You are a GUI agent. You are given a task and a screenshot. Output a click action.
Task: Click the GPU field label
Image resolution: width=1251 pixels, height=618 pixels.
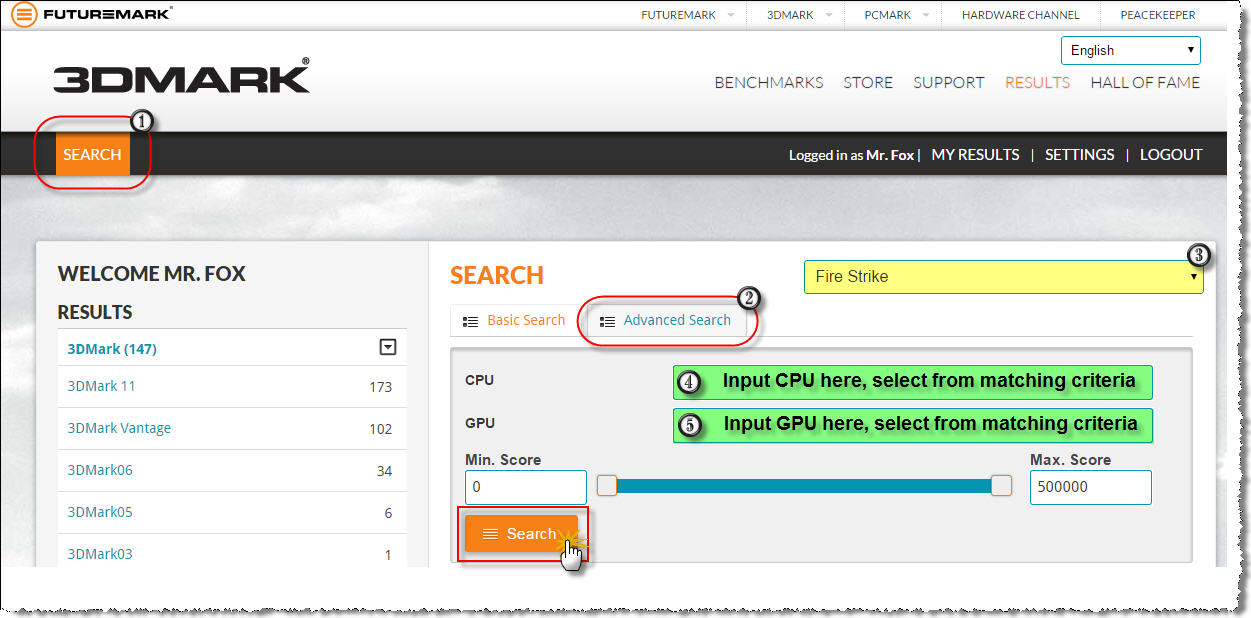[x=480, y=423]
